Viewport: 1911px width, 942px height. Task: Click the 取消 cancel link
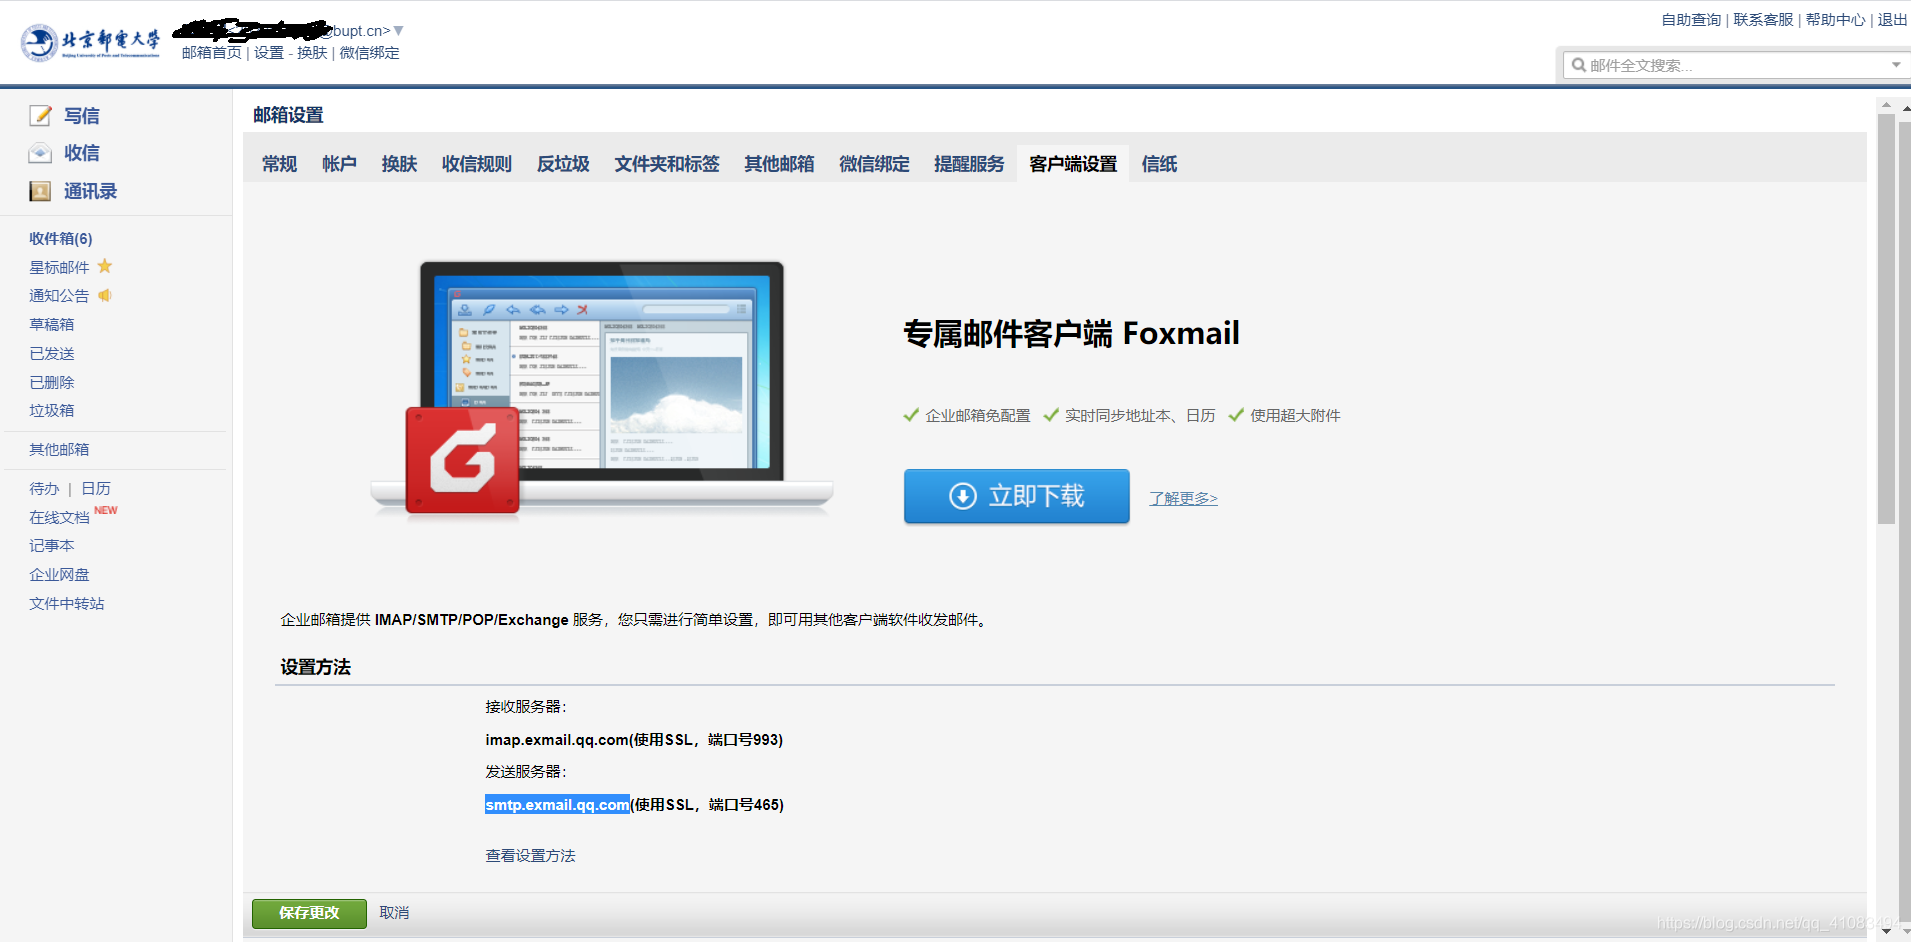pyautogui.click(x=394, y=913)
